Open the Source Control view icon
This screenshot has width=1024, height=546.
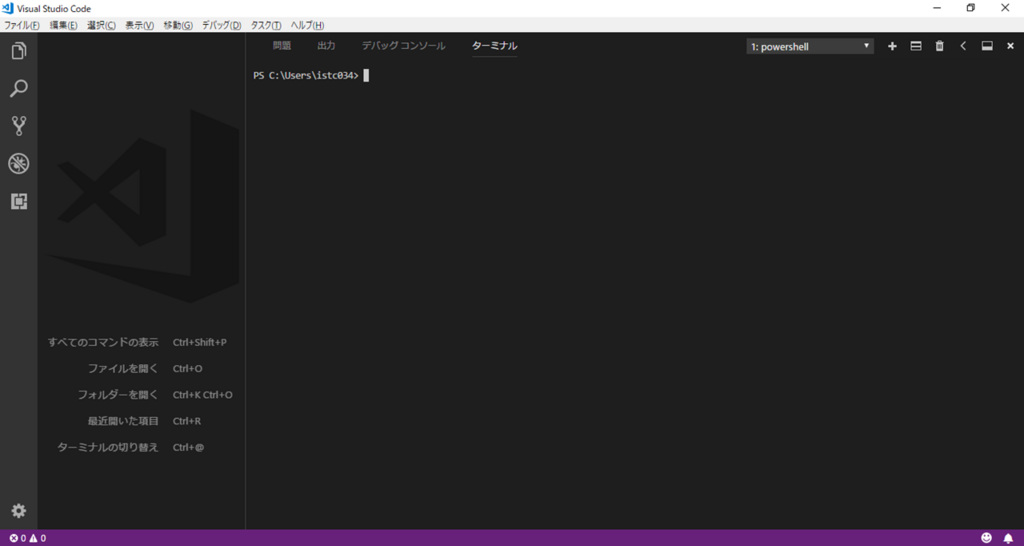[19, 125]
